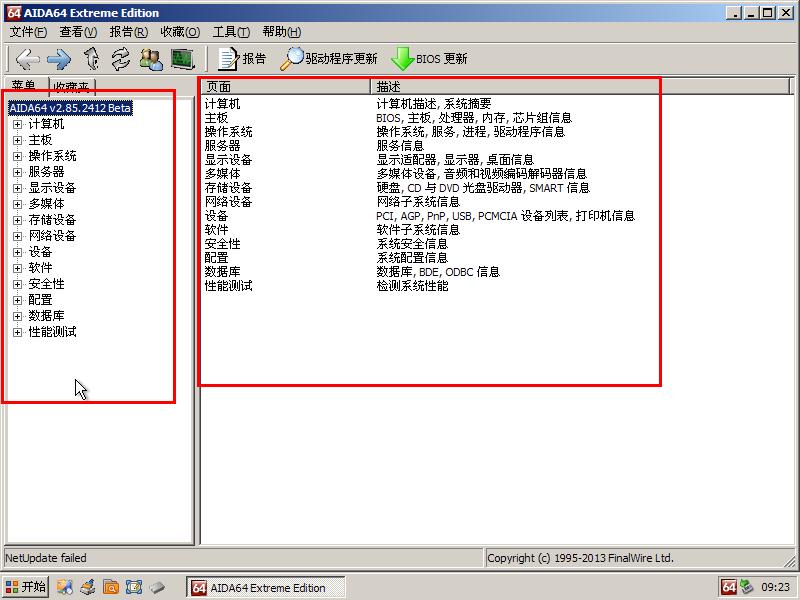Select 显示设备 in the page list

[x=229, y=160]
